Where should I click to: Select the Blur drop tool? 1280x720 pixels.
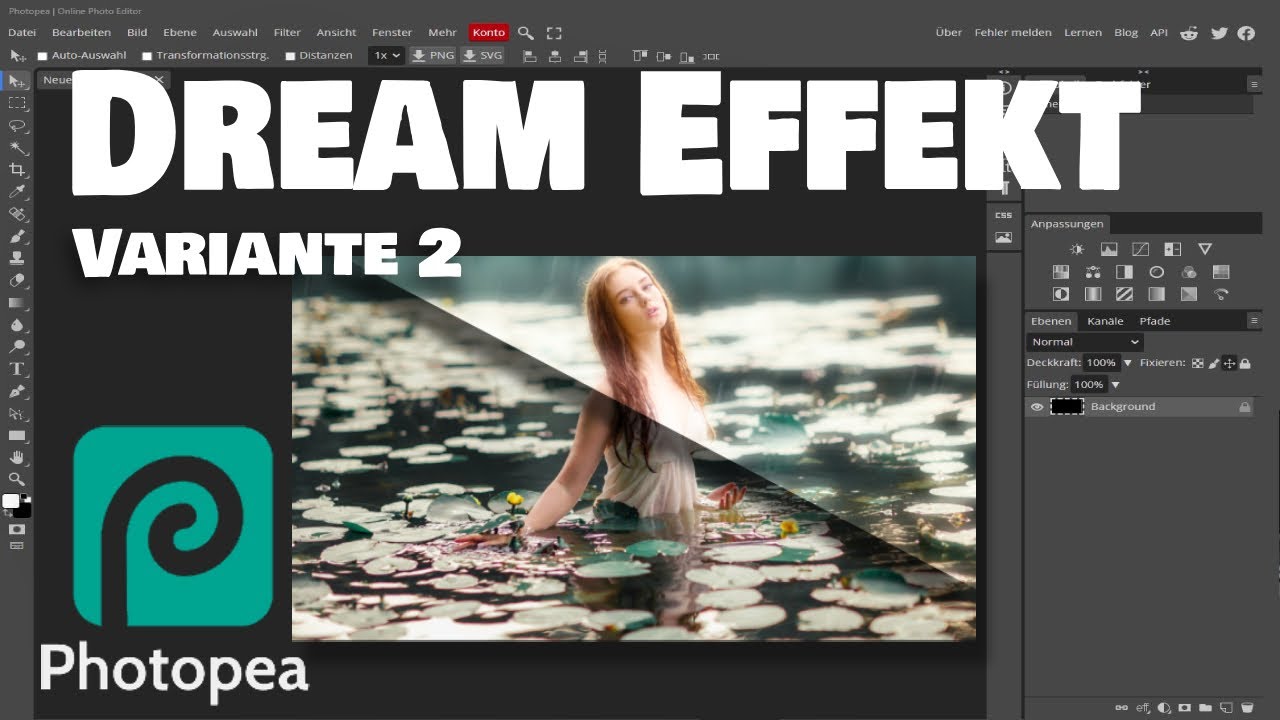point(17,325)
